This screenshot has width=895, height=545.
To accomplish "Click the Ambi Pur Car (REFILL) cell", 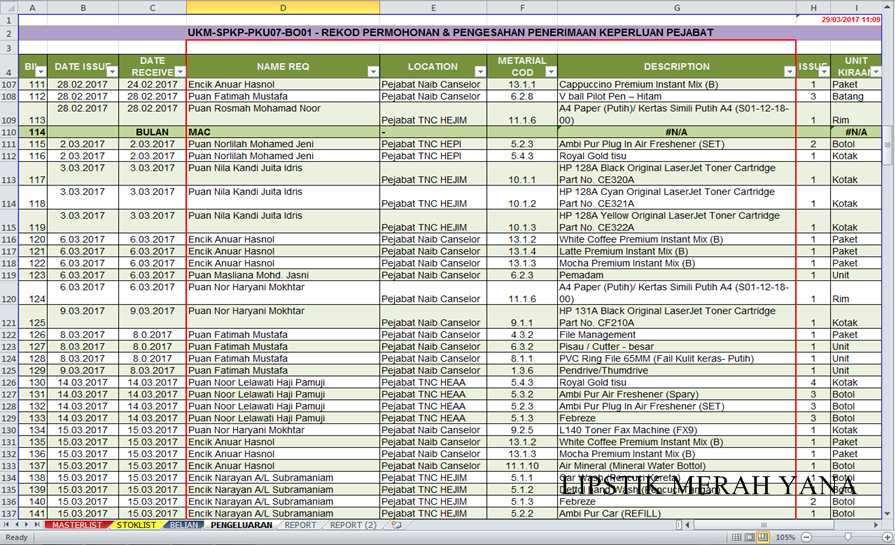I will point(676,513).
